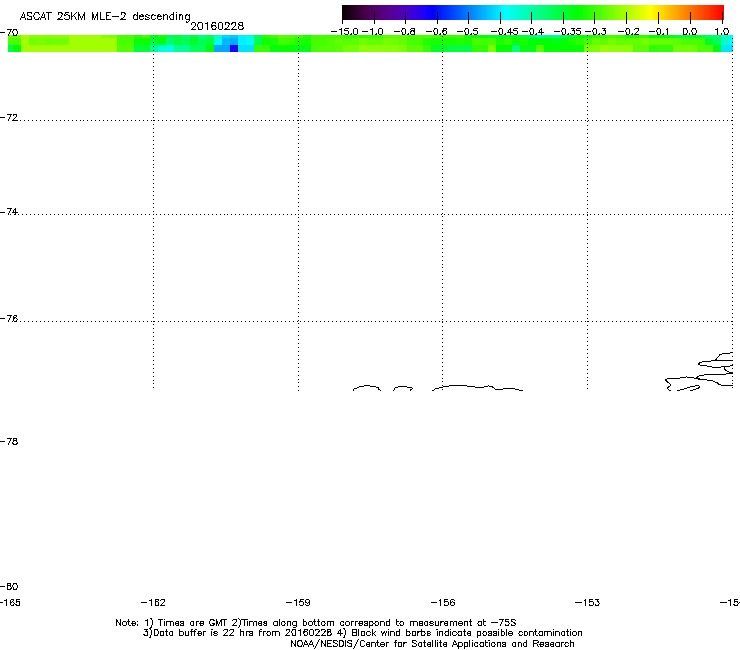This screenshot has height=650, width=740.
Task: Click the 'NOAA/NESDIS/Center for Satellite Applications' credit
Action: pyautogui.click(x=432, y=644)
